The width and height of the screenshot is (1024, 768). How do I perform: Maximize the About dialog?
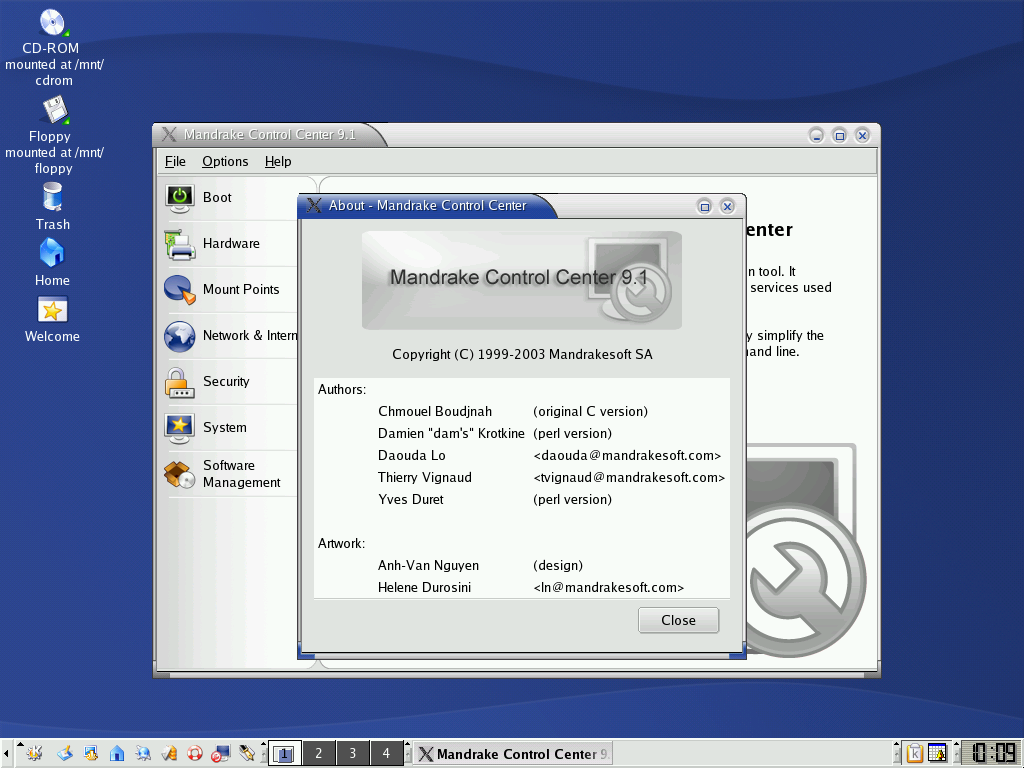click(x=705, y=207)
